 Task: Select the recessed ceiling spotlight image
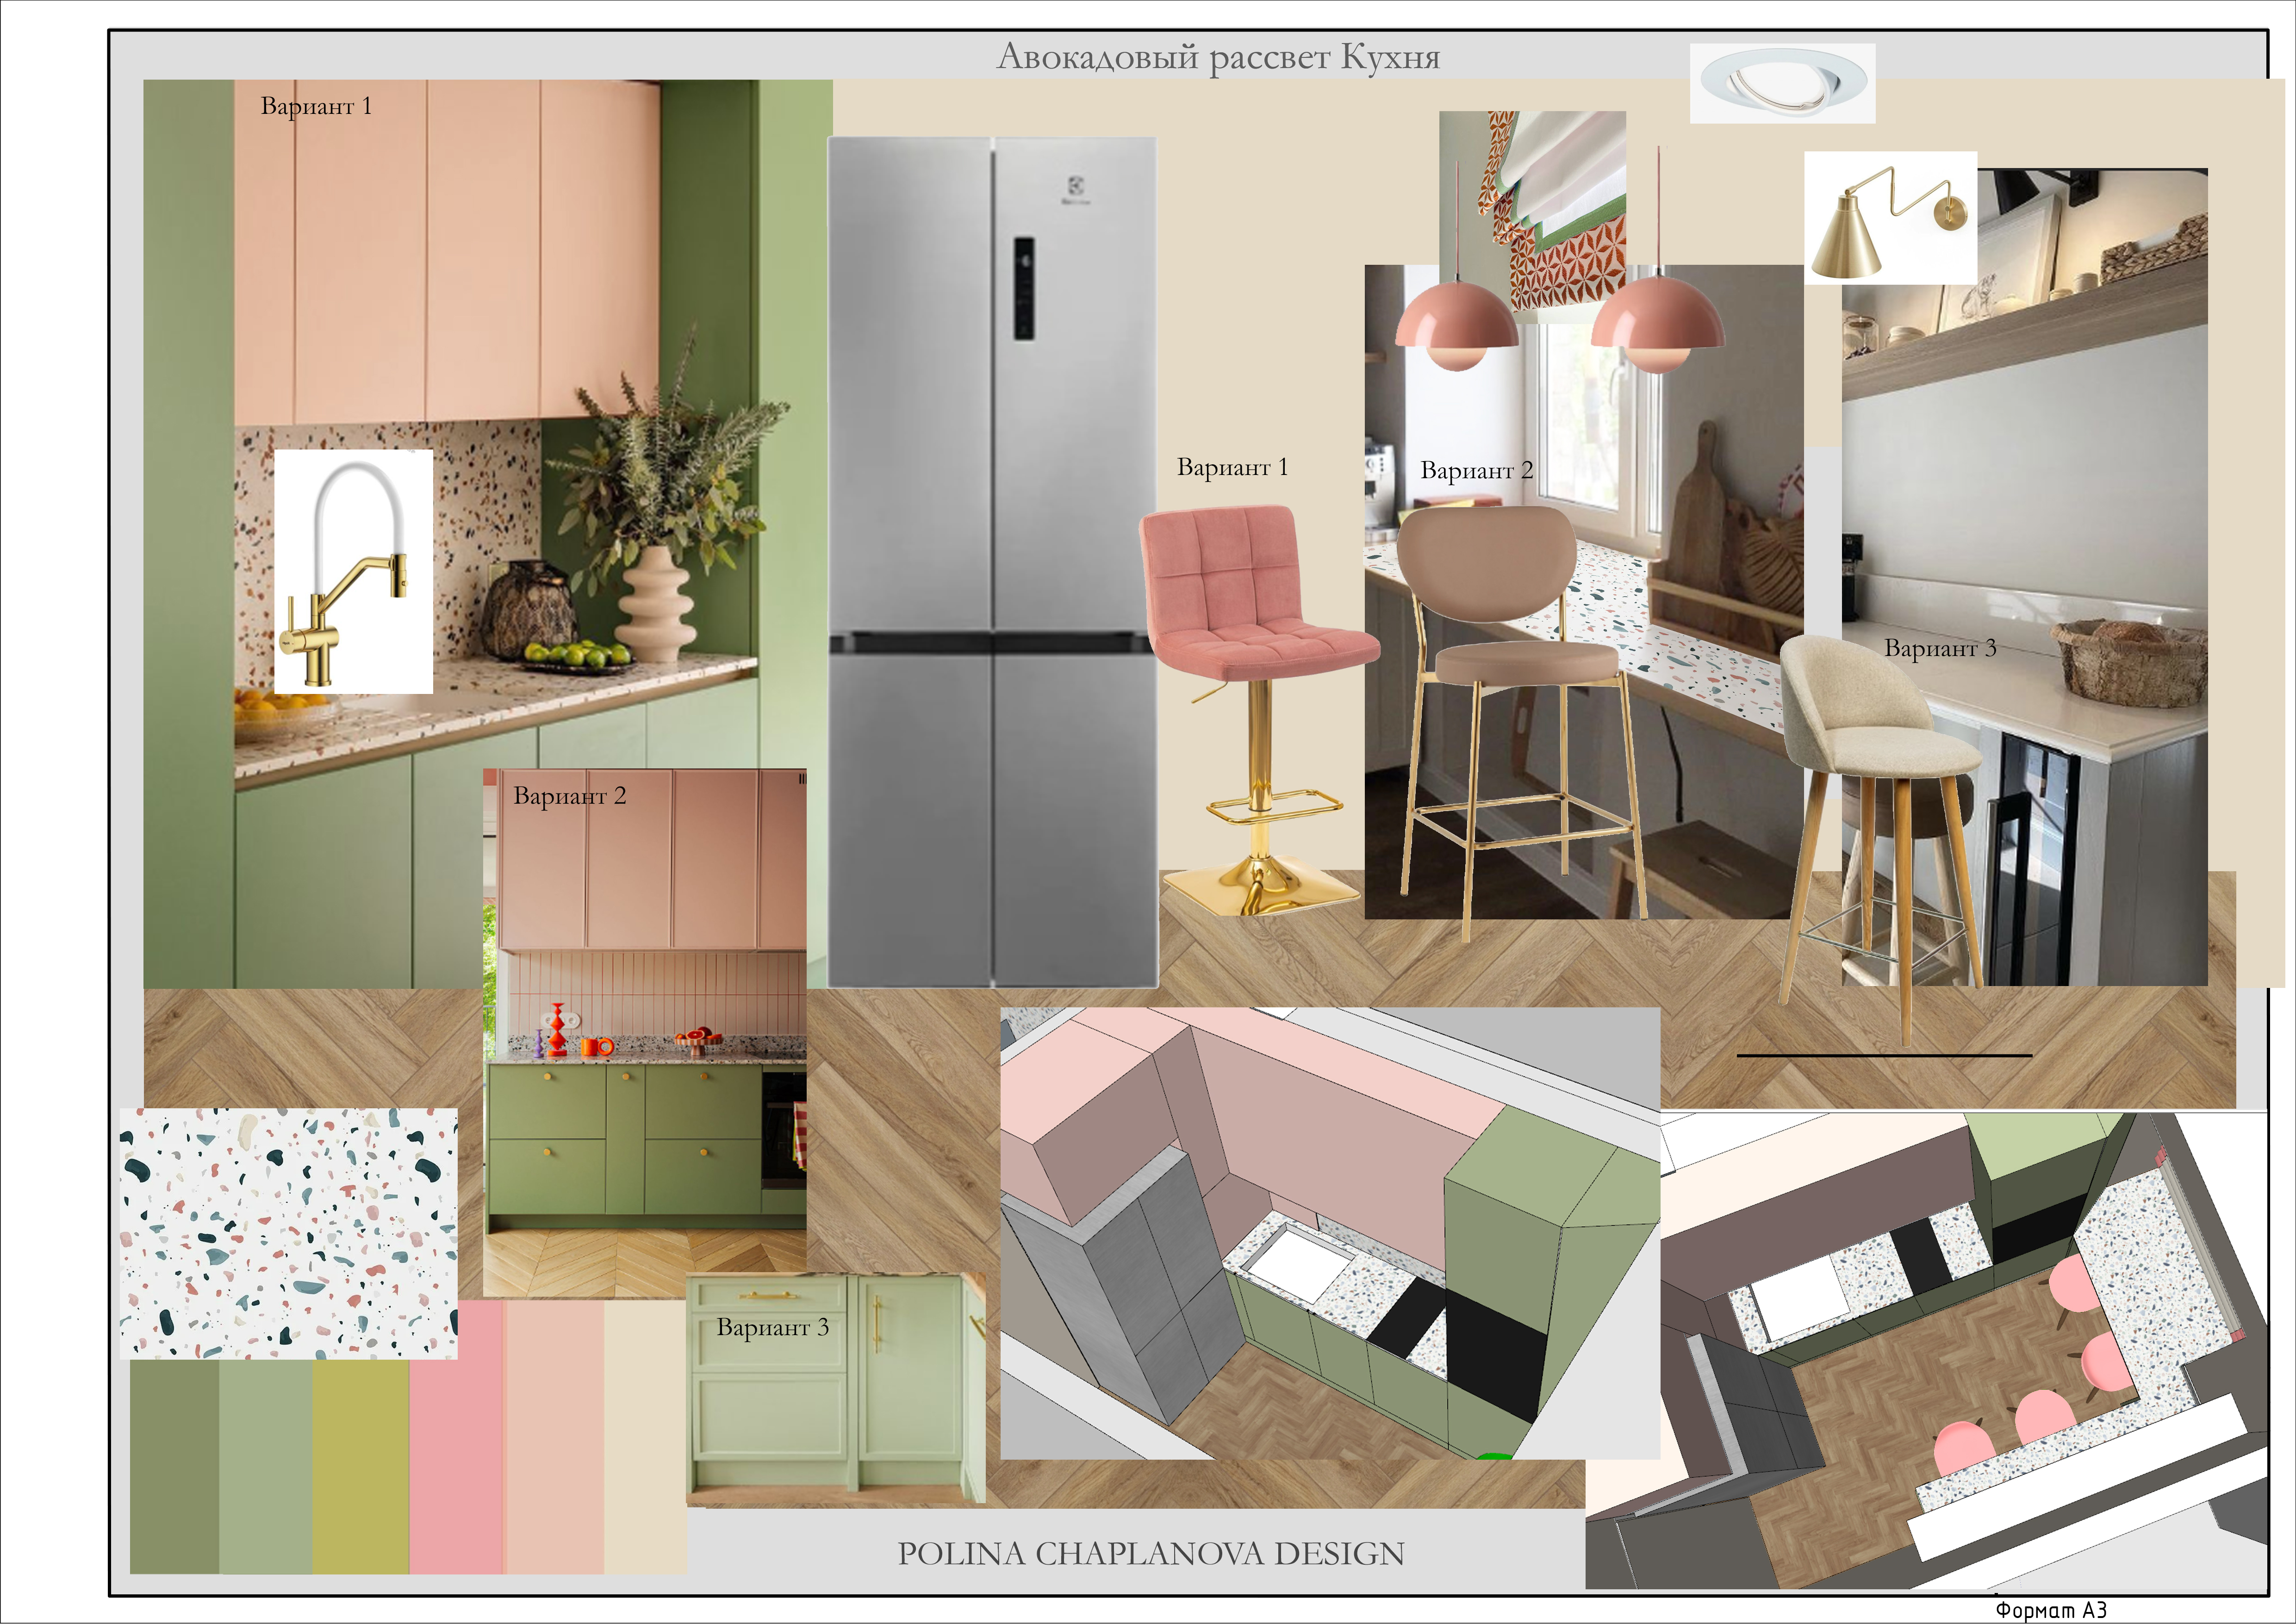tap(1782, 83)
